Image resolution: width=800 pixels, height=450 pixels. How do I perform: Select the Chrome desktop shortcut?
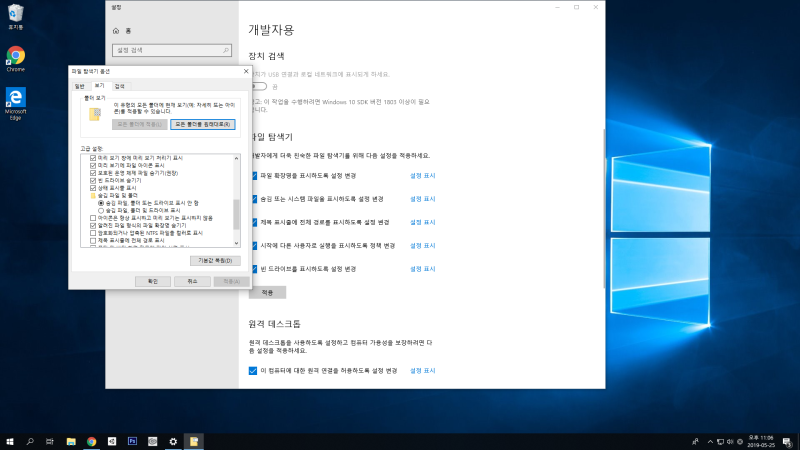[x=16, y=59]
